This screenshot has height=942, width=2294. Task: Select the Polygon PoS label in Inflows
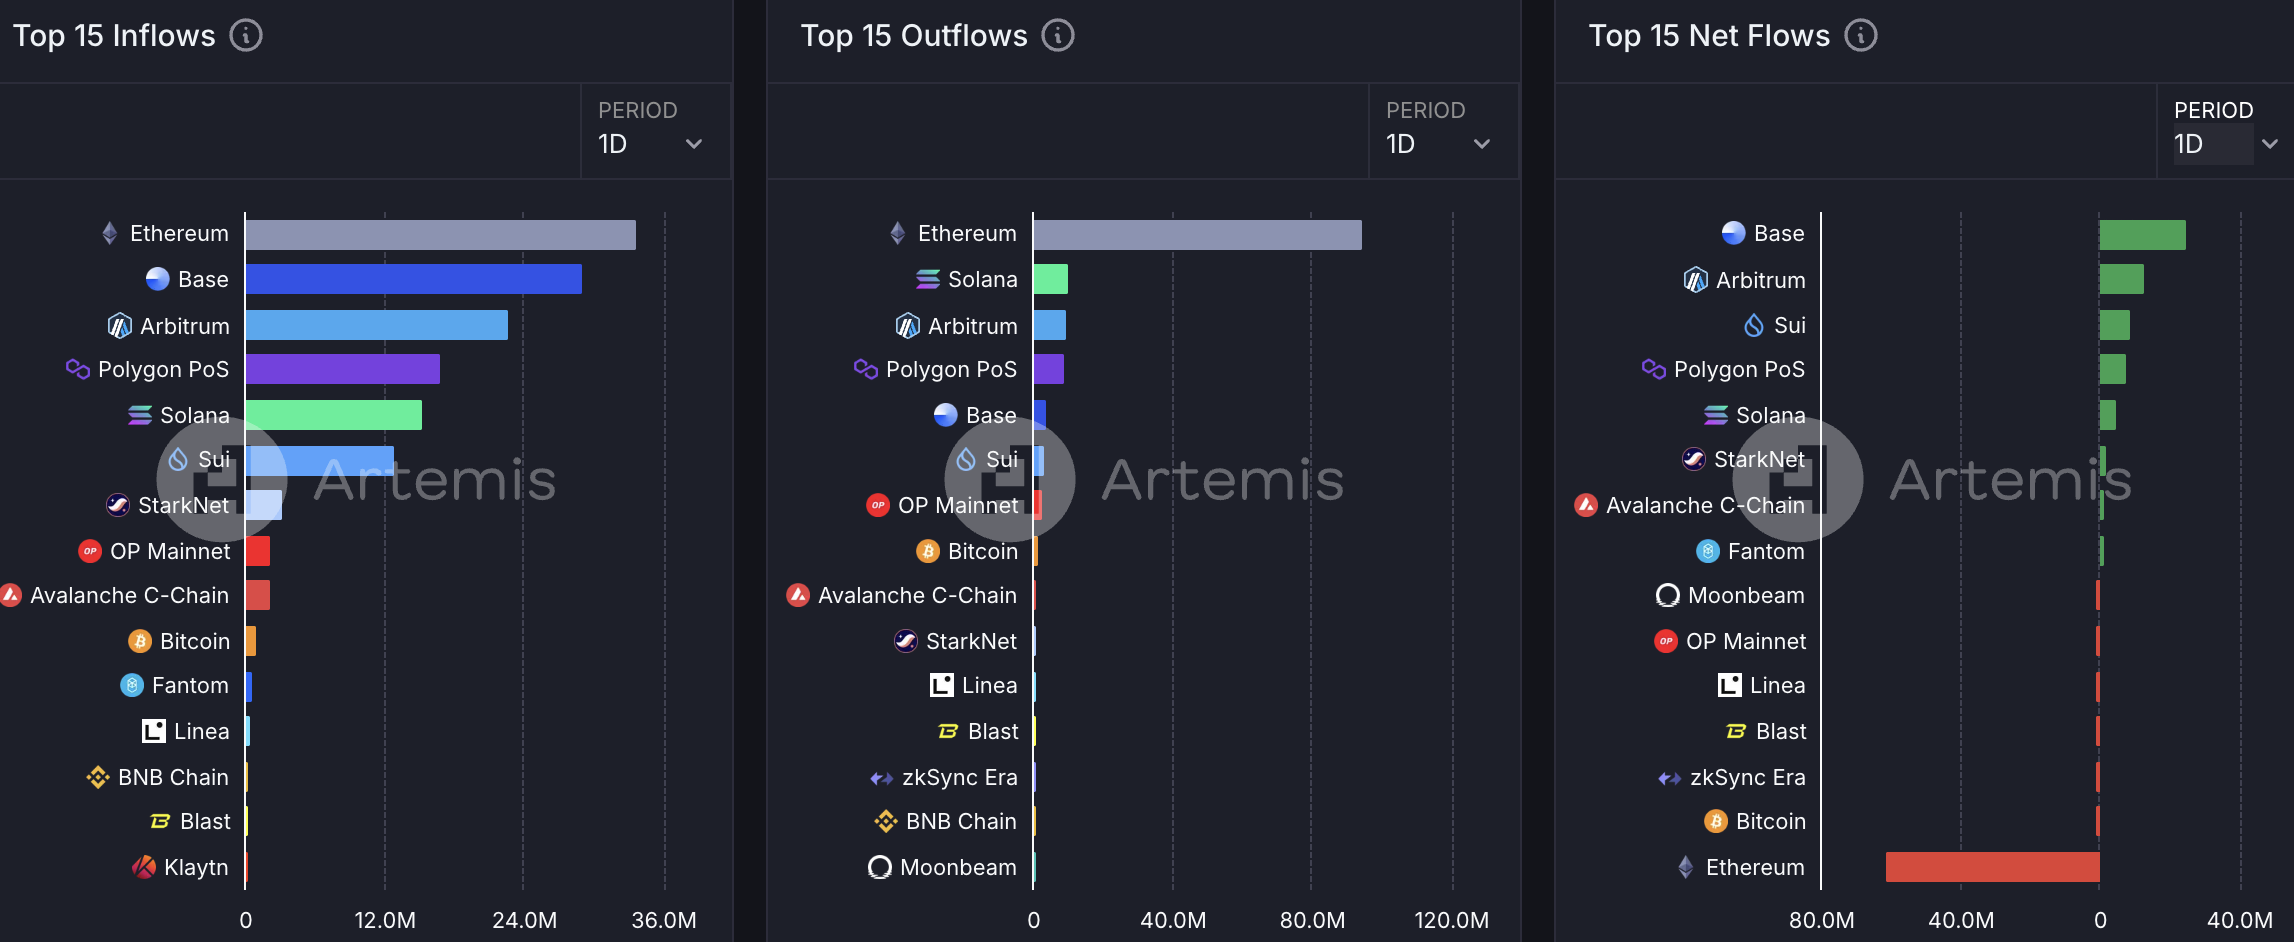(x=163, y=370)
